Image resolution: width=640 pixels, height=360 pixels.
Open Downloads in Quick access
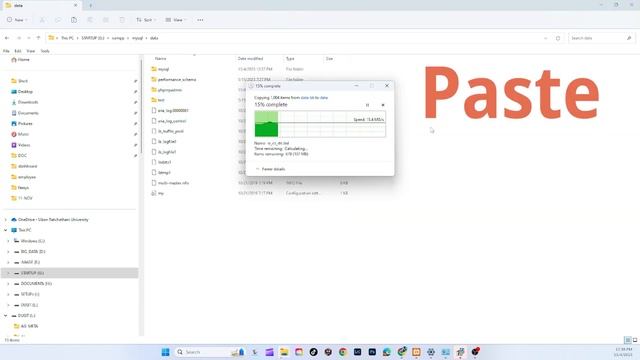pos(28,102)
